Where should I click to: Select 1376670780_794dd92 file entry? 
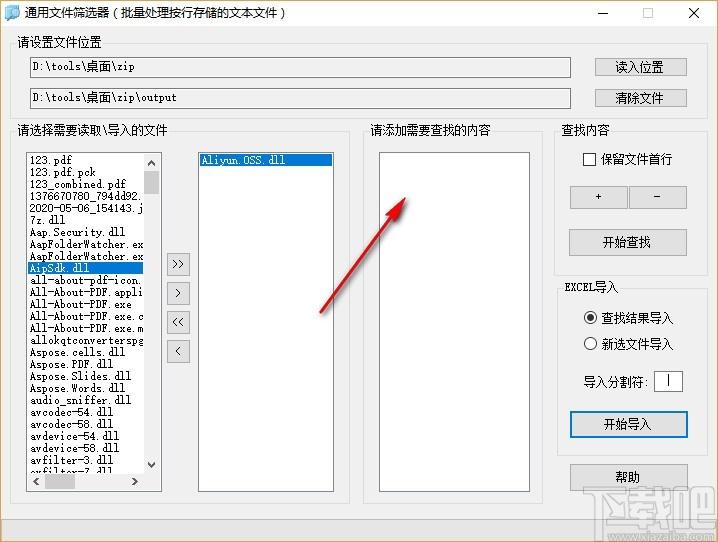86,196
